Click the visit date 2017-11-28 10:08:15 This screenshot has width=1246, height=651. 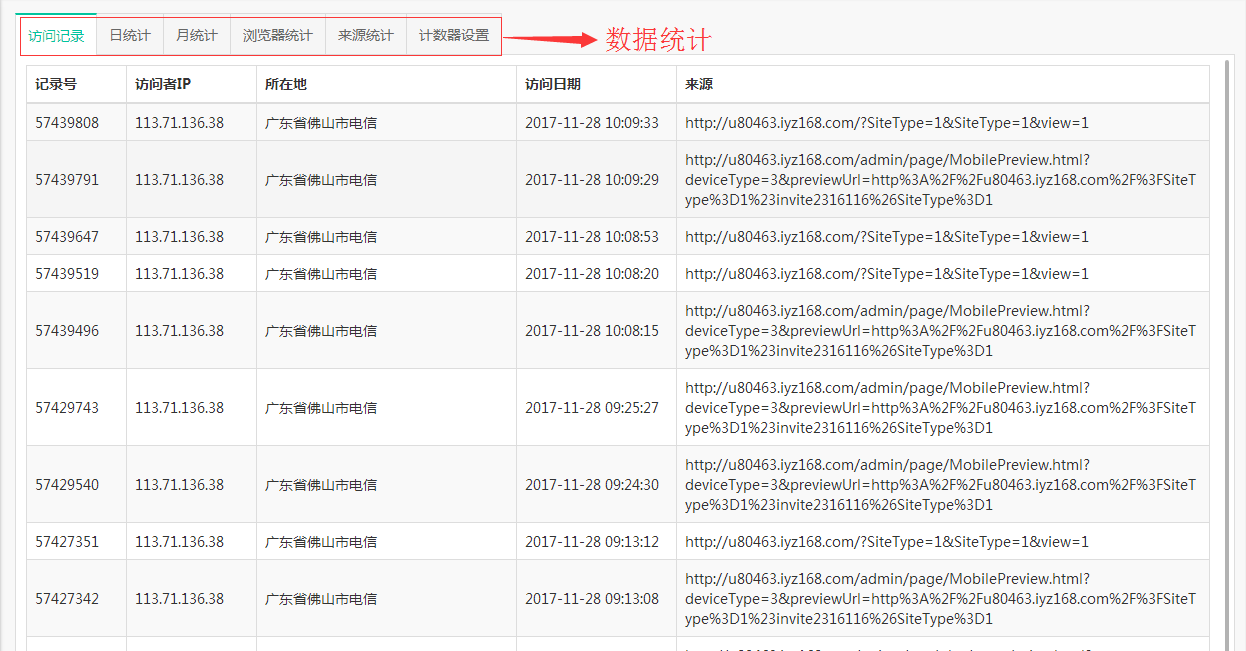[592, 331]
